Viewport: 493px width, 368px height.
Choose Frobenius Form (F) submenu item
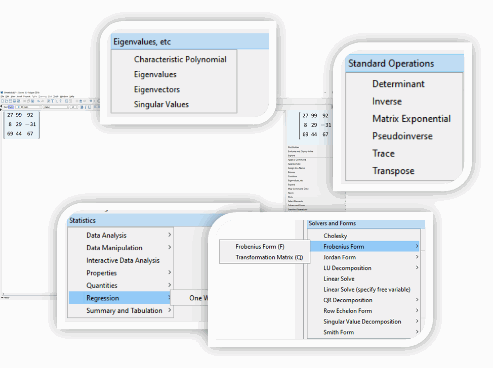[260, 247]
